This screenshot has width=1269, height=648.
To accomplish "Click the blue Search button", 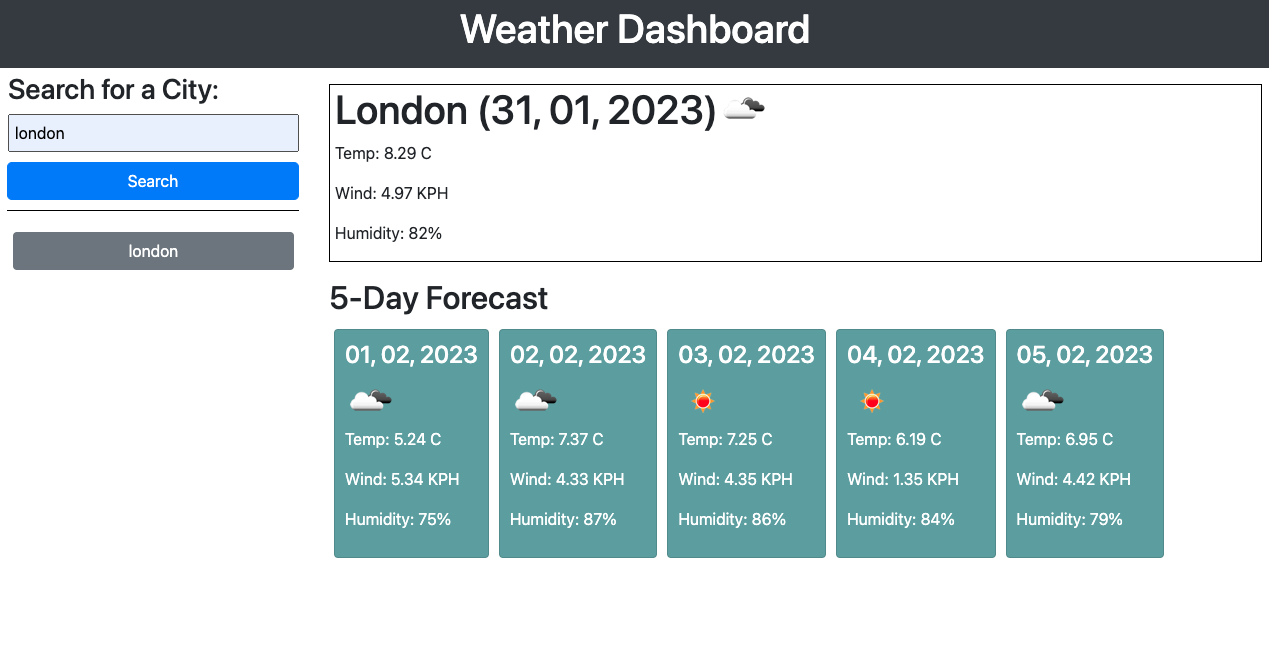I will click(x=153, y=181).
